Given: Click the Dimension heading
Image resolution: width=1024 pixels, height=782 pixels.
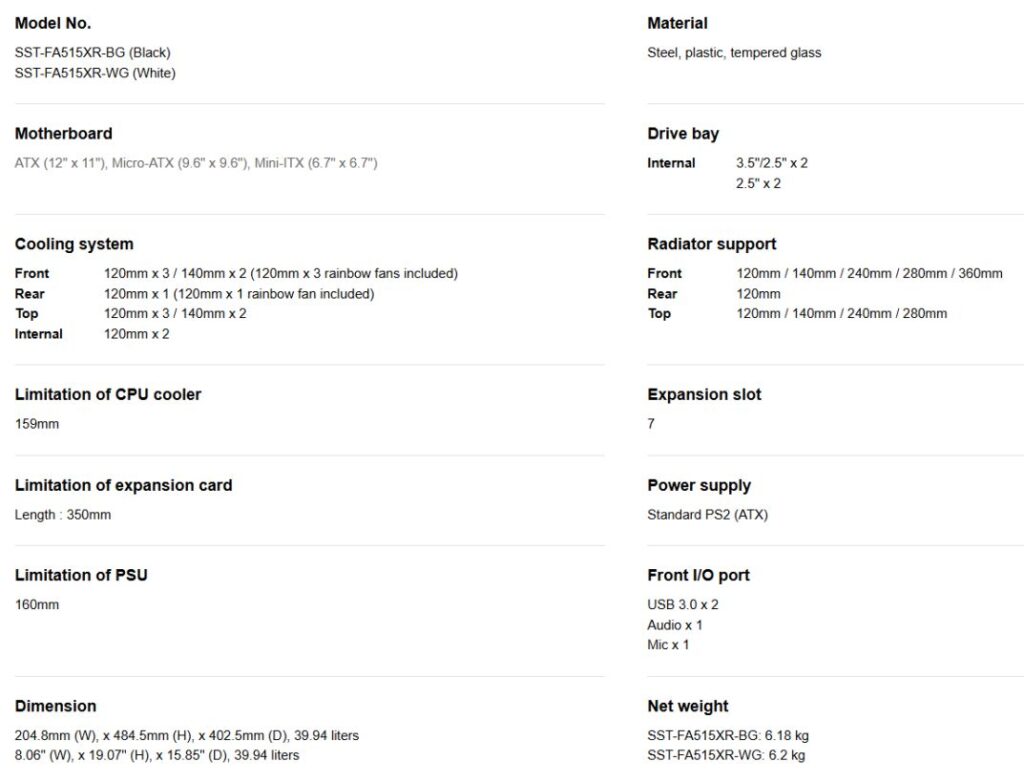Looking at the screenshot, I should pyautogui.click(x=56, y=706).
